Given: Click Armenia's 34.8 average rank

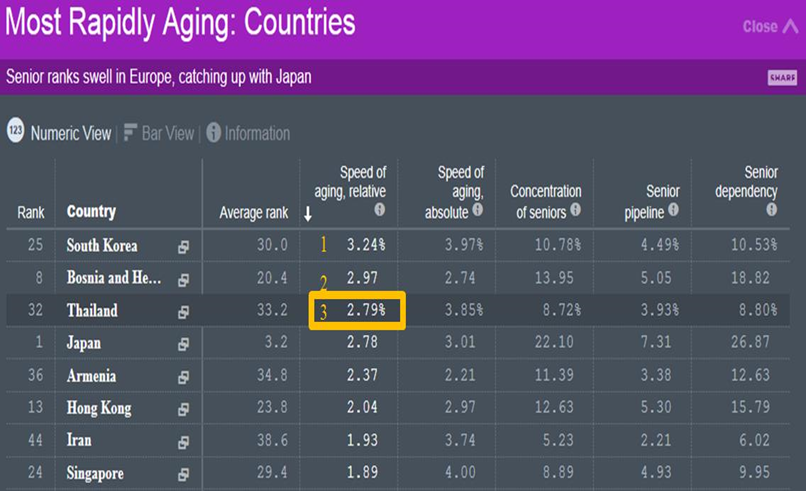Looking at the screenshot, I should 272,375.
